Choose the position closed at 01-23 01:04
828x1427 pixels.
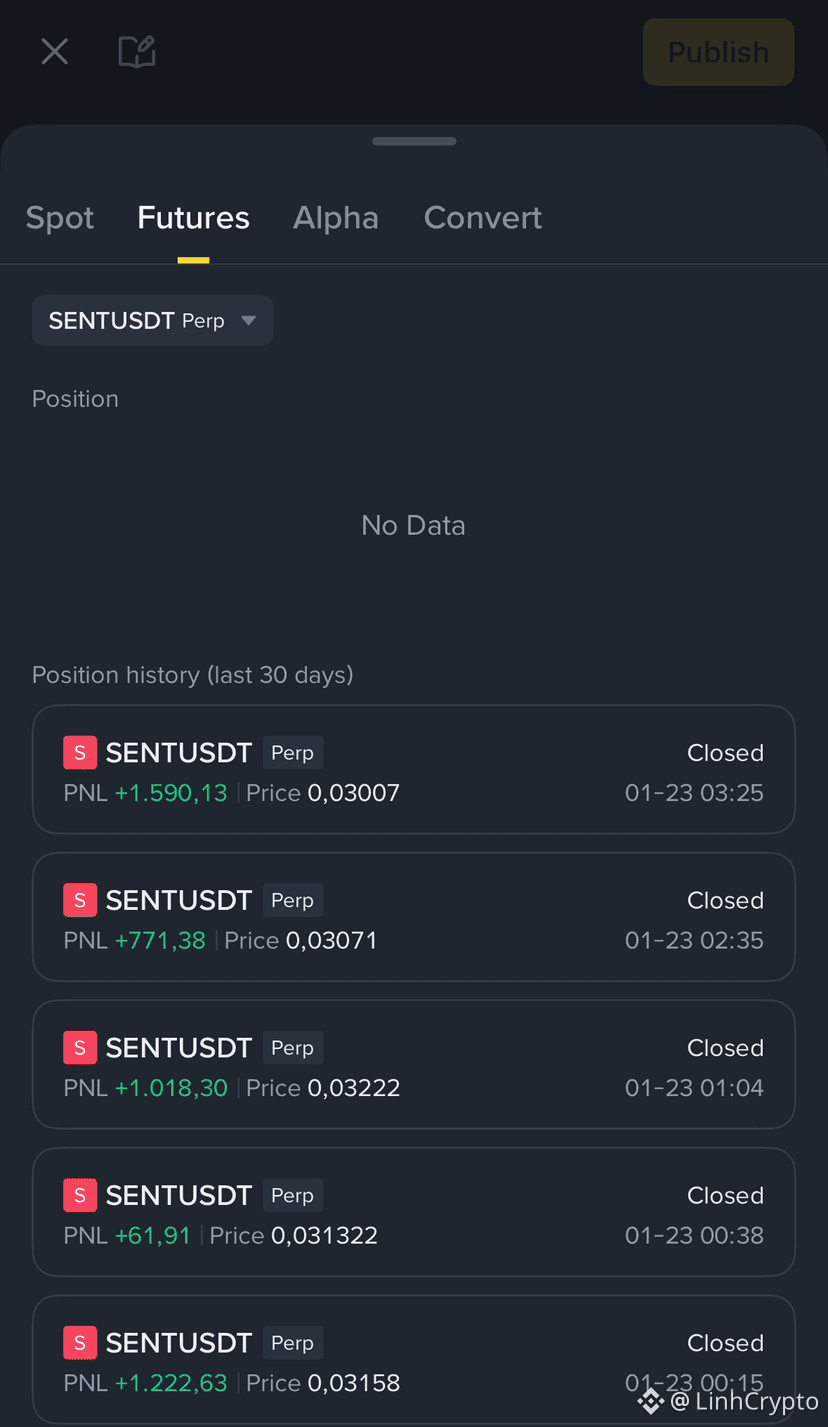tap(414, 1065)
